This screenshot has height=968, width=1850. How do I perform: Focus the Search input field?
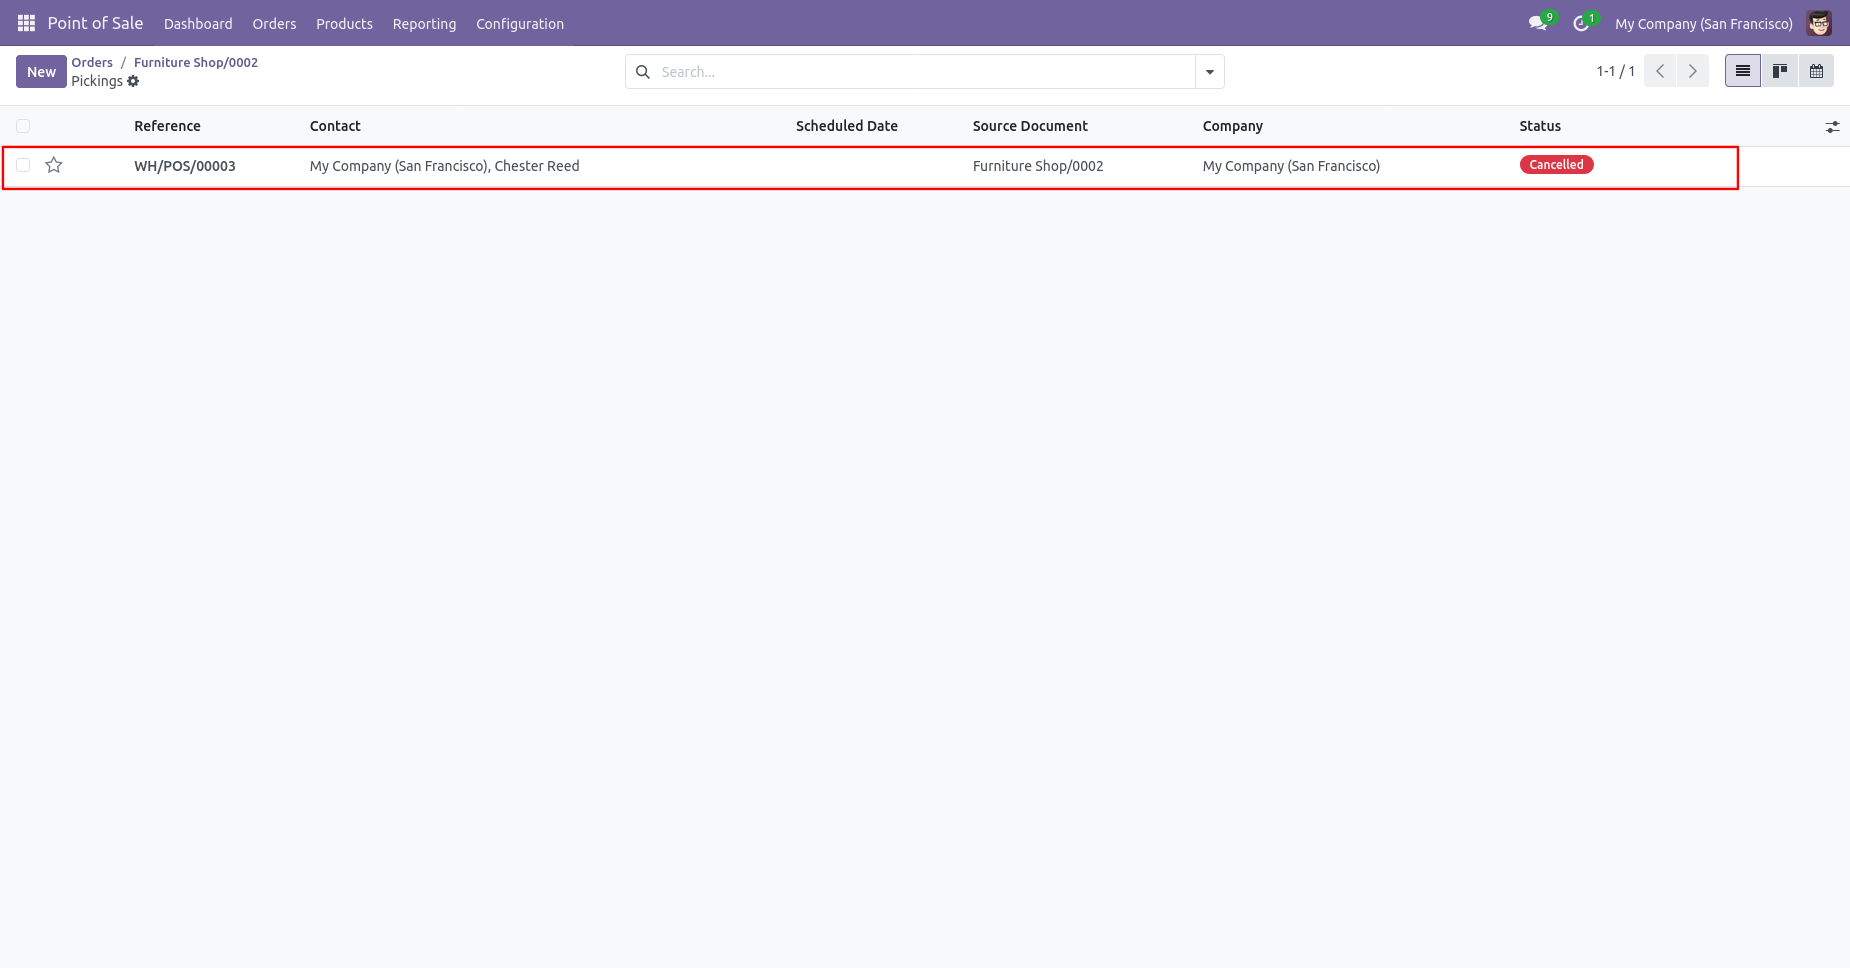click(x=925, y=72)
